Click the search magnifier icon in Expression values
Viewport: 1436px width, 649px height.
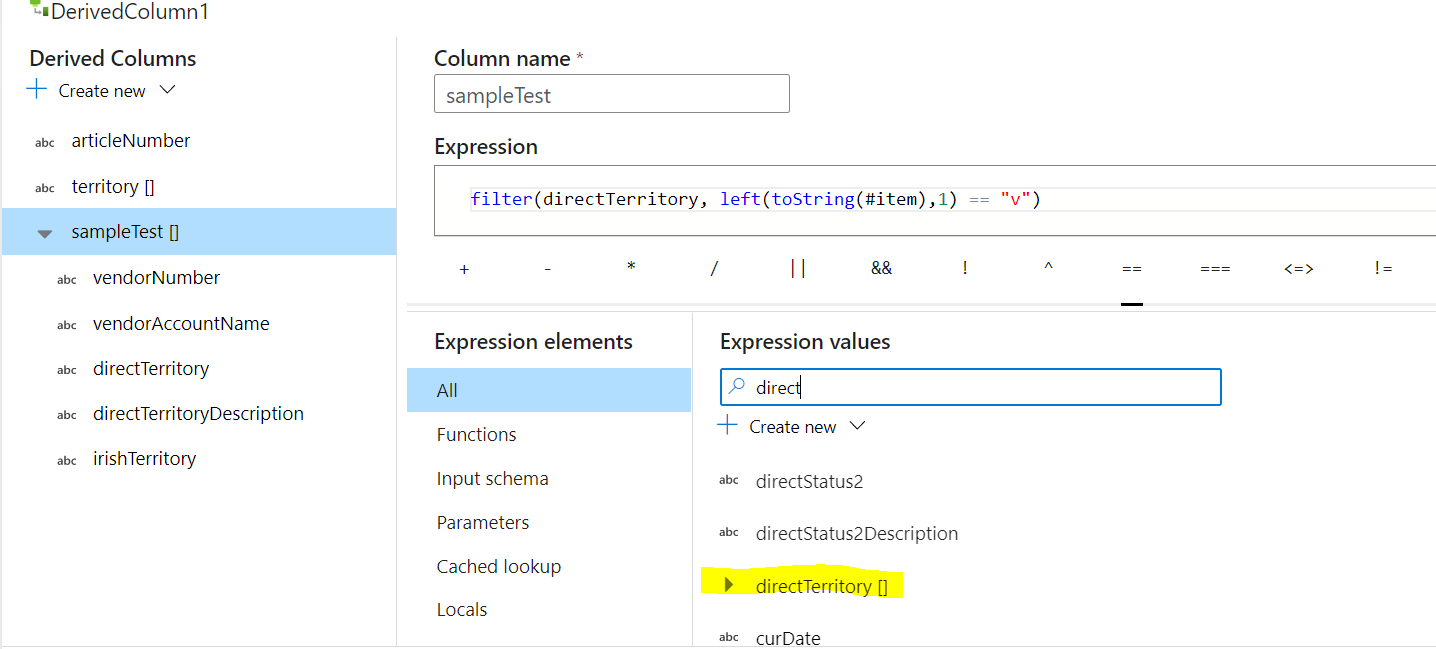(x=736, y=387)
